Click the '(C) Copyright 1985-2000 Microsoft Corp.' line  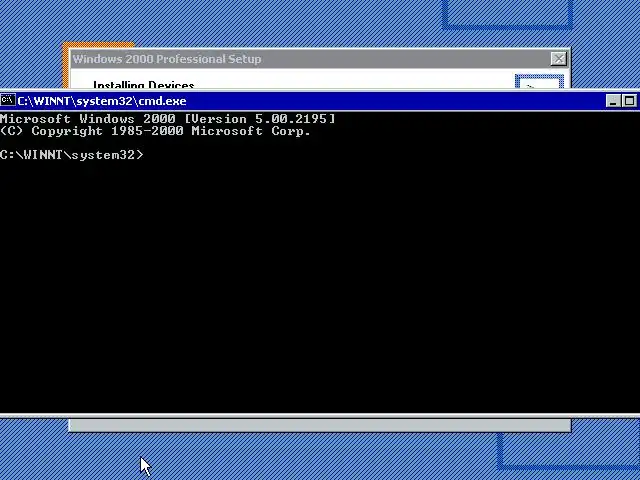coord(155,131)
